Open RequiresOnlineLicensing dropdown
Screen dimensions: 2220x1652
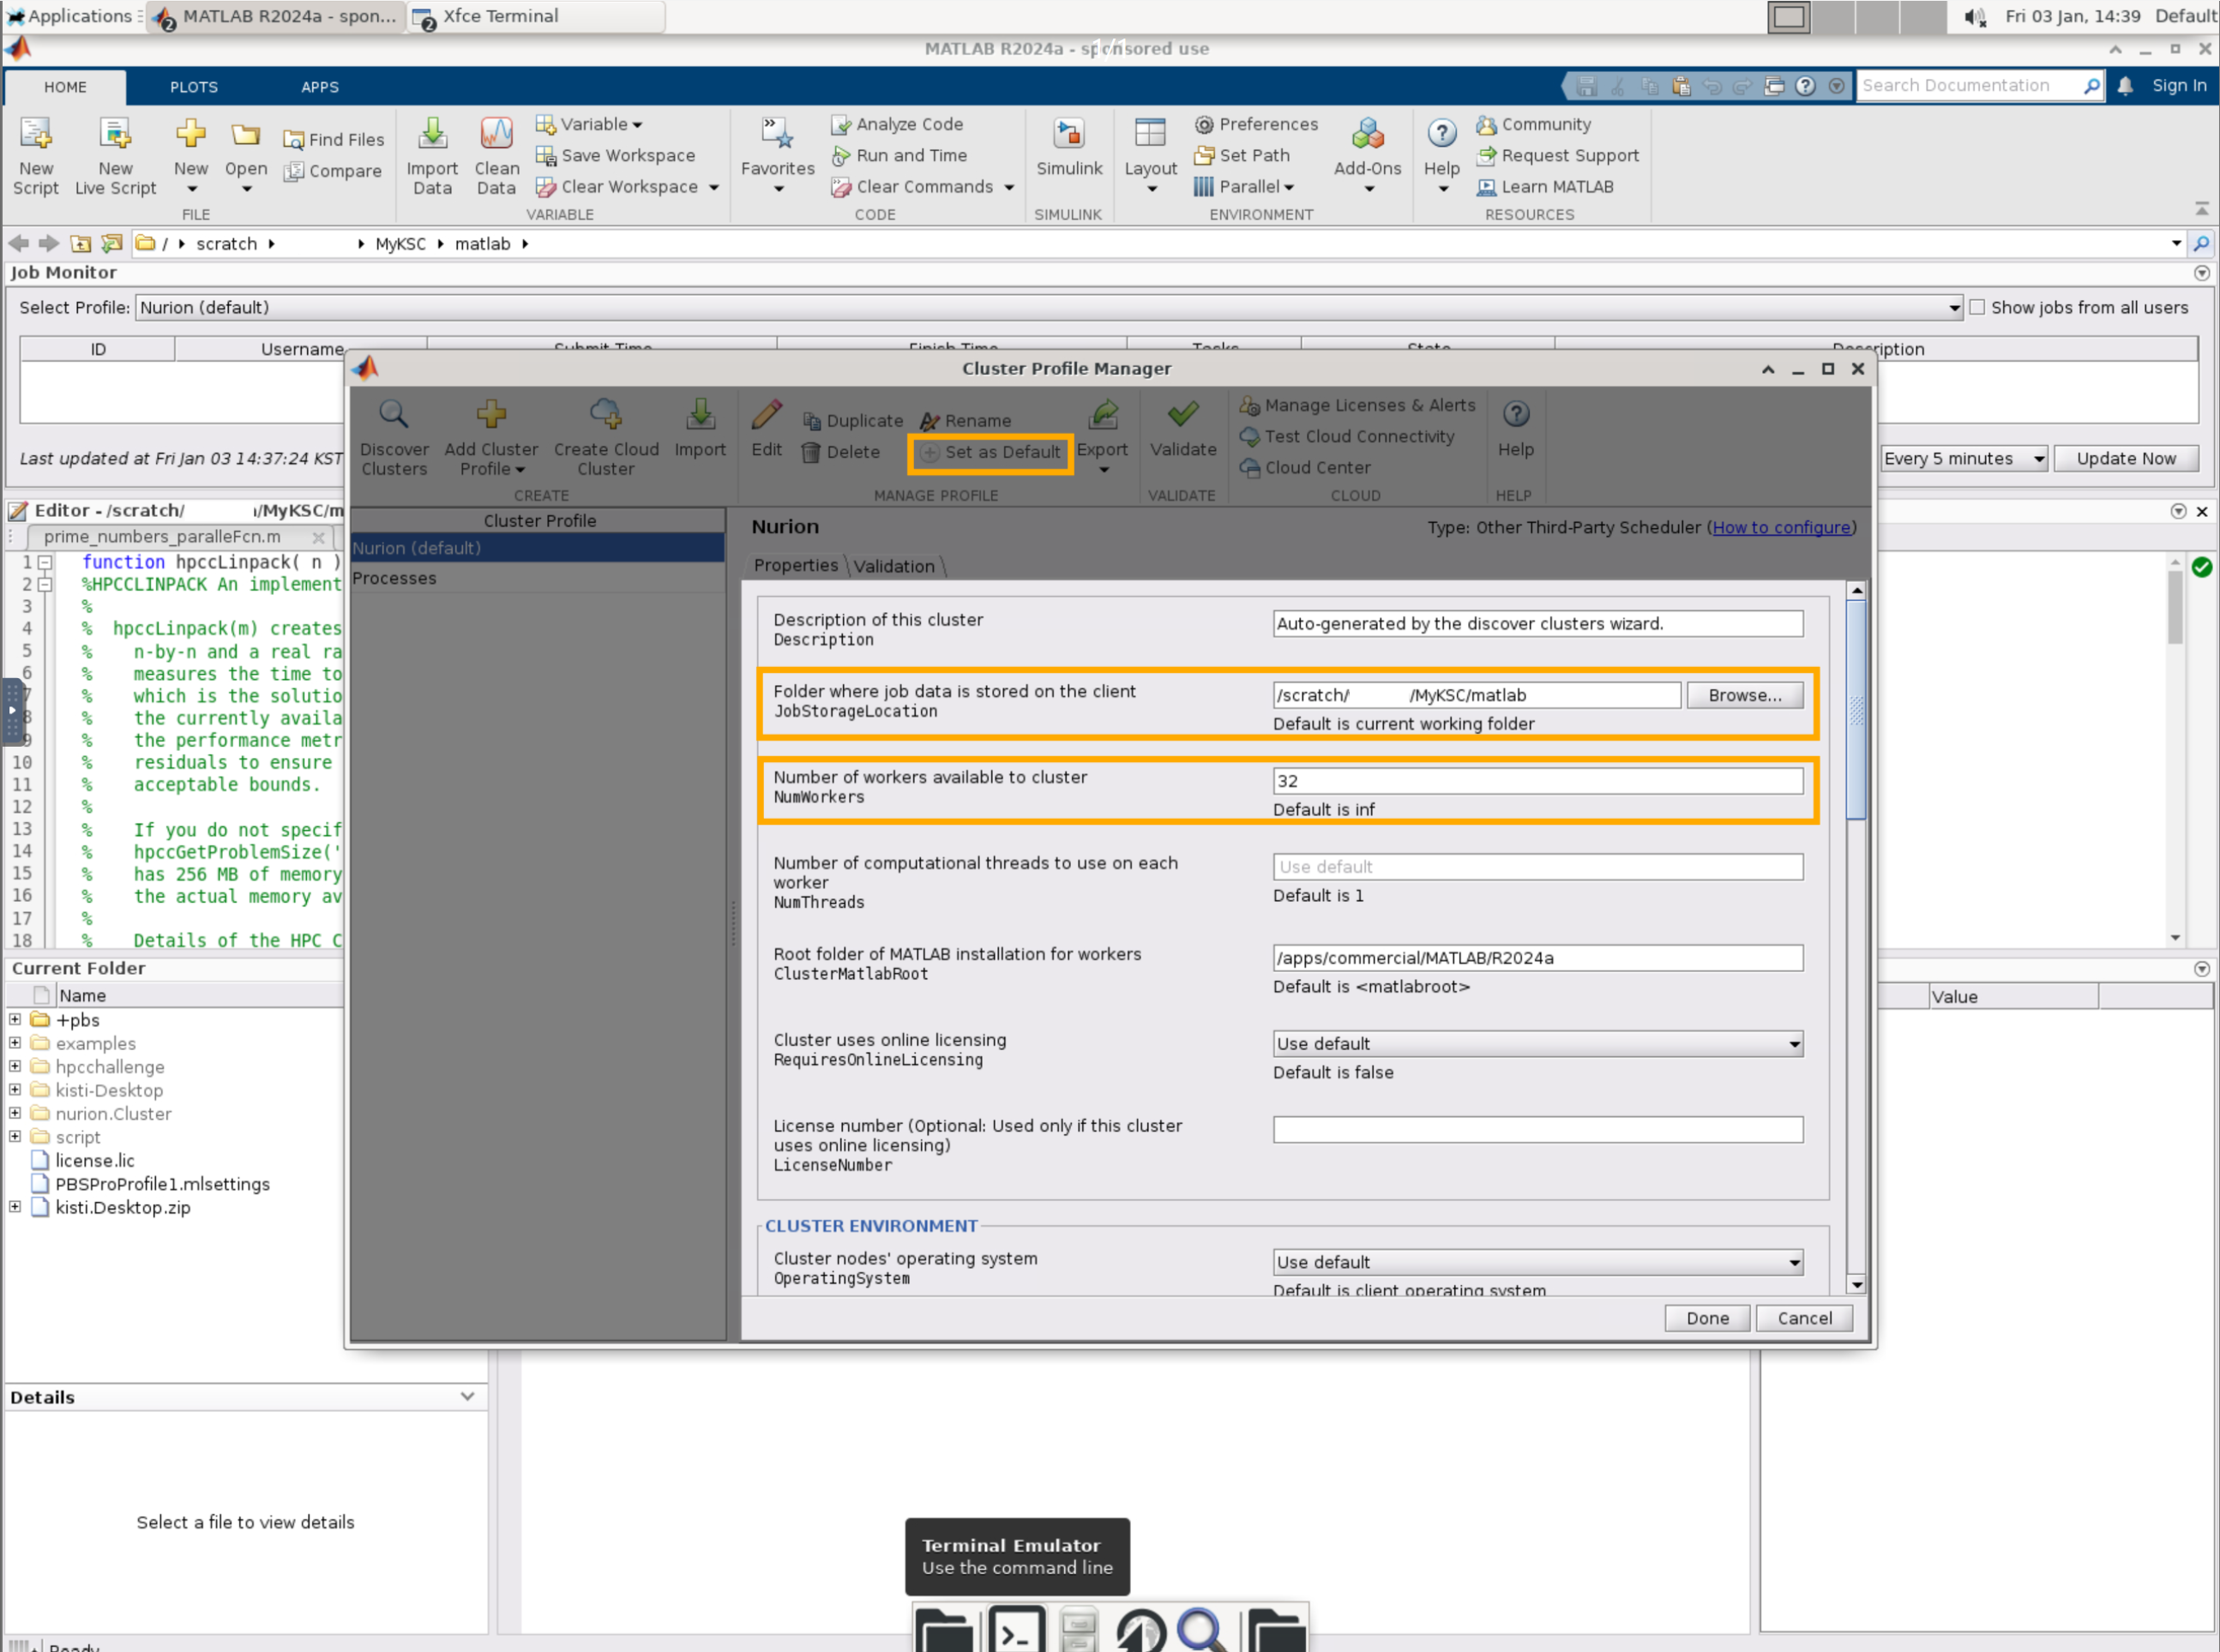1537,1043
